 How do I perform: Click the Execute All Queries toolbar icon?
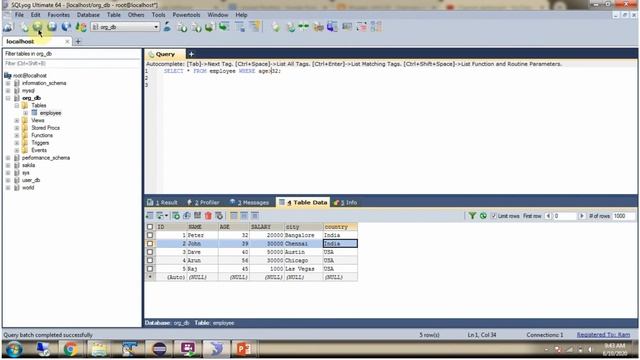52,27
